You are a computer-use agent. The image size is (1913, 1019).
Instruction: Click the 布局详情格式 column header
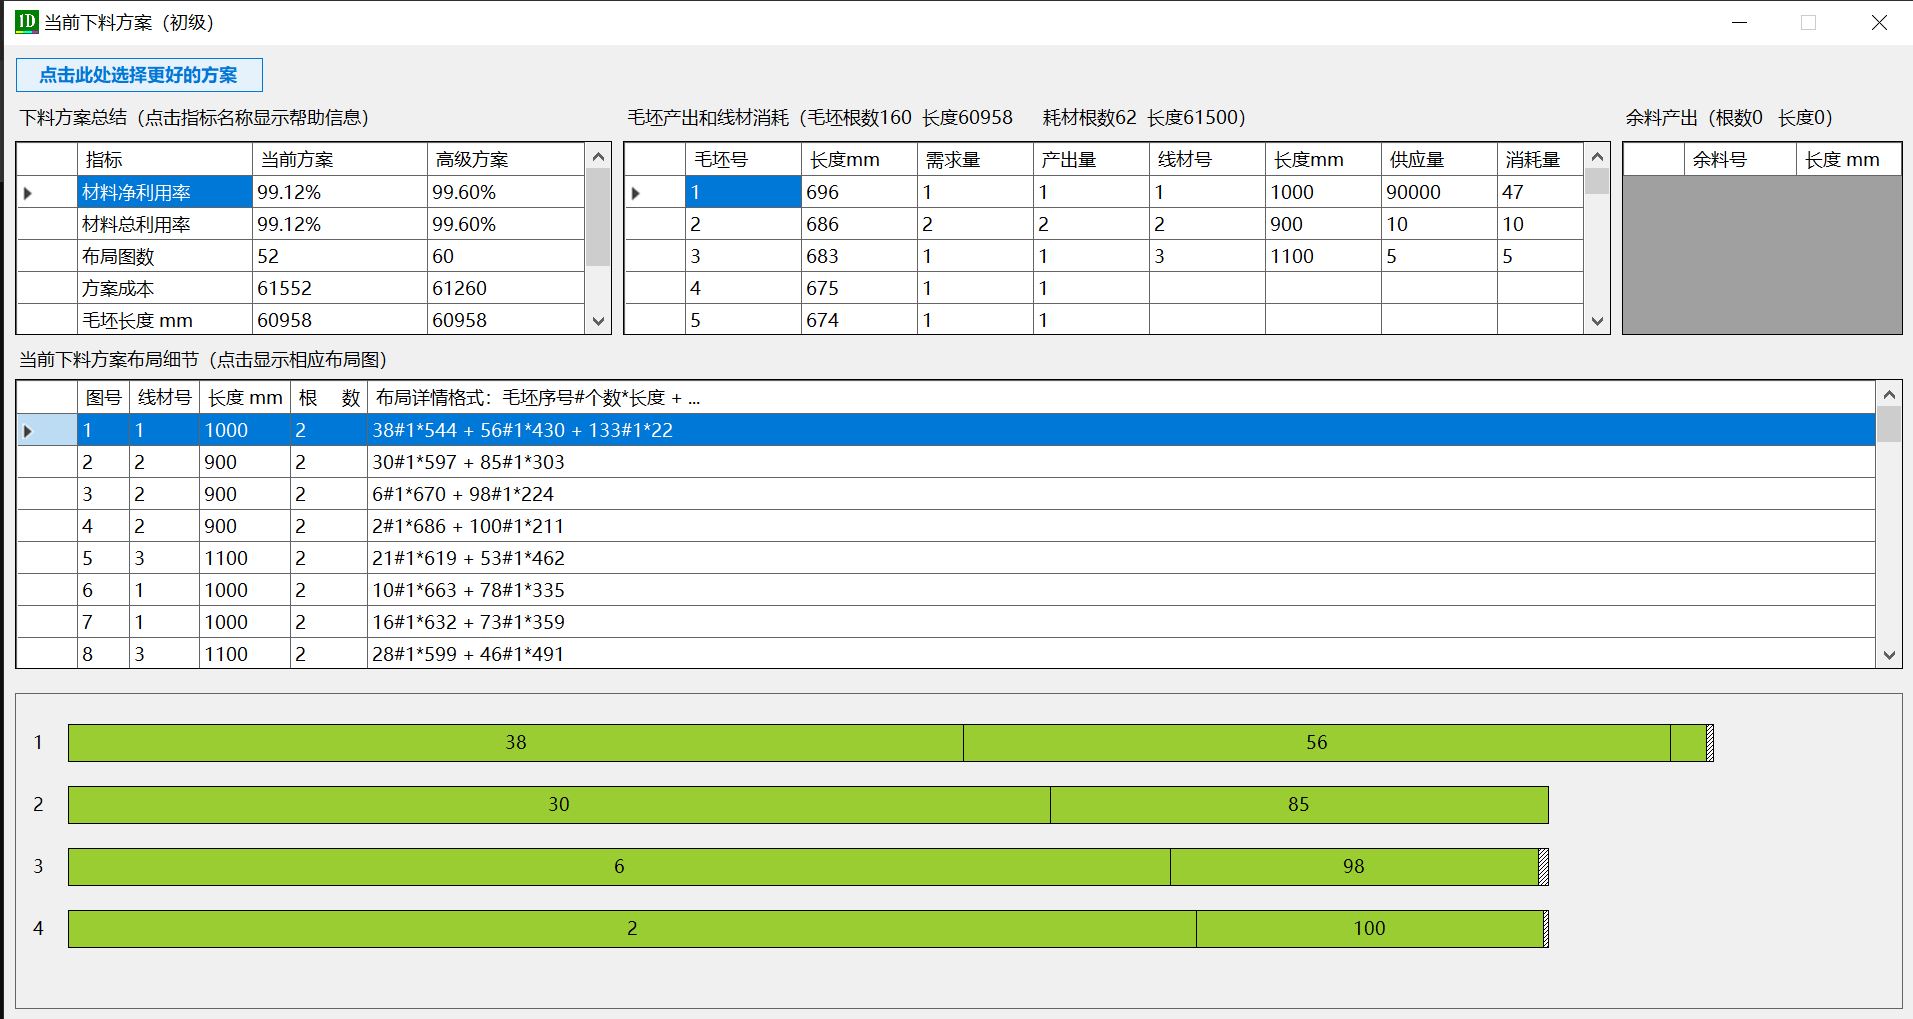pos(1121,397)
